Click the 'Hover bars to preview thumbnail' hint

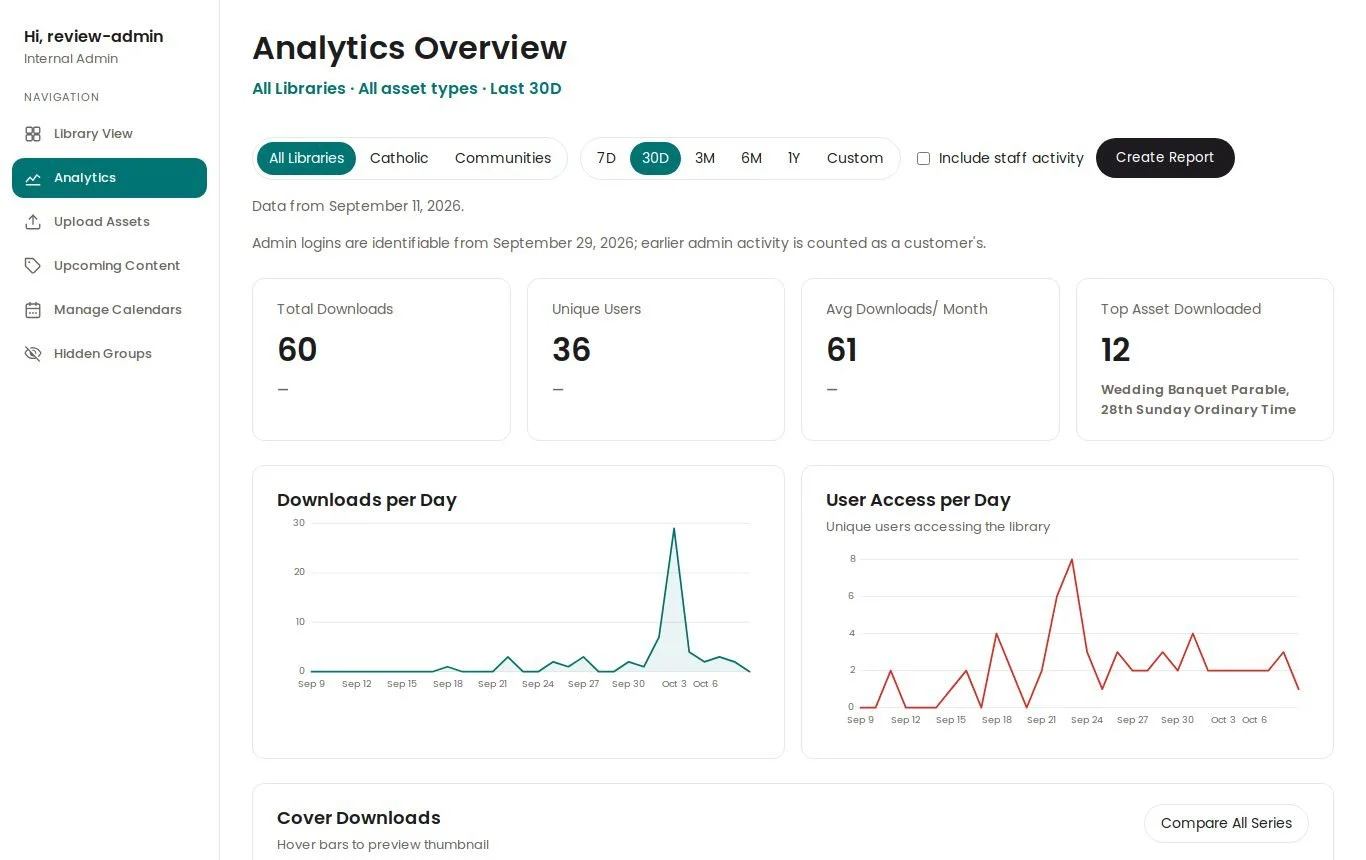pyautogui.click(x=383, y=845)
